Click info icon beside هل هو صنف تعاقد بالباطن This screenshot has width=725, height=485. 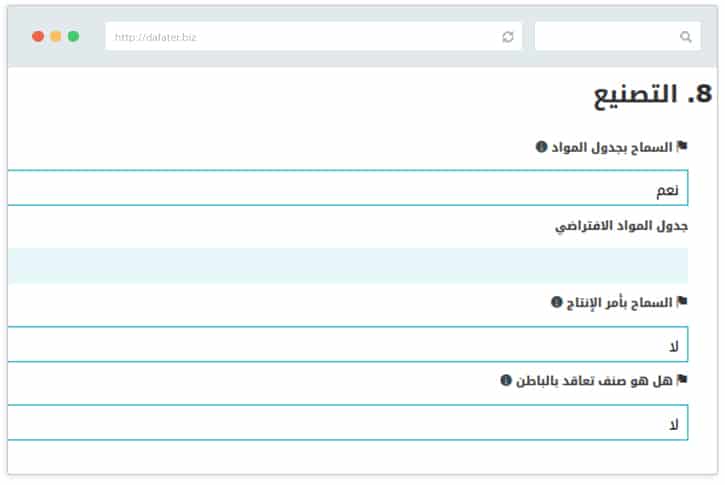pyautogui.click(x=506, y=380)
